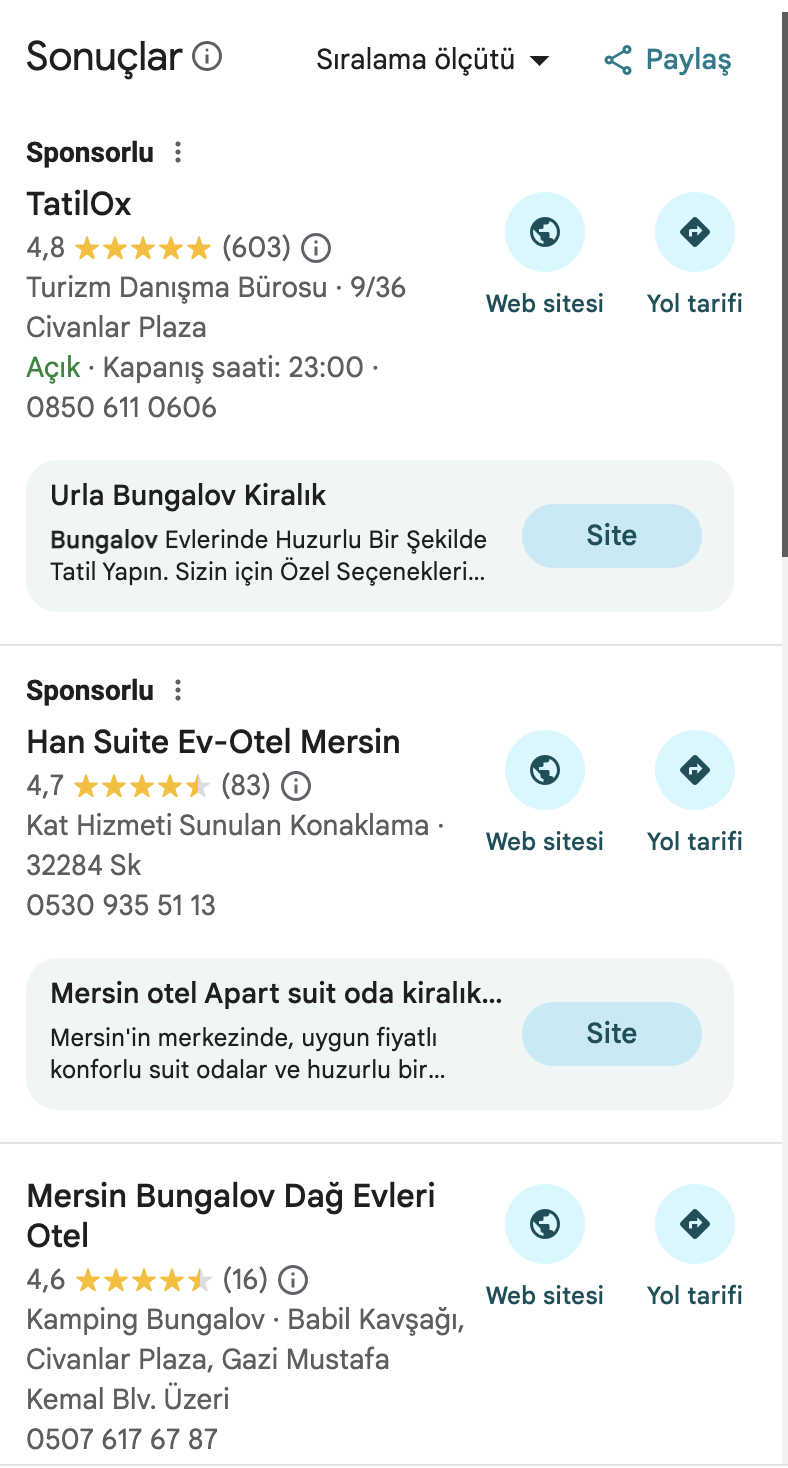788x1468 pixels.
Task: Open Han Suite Ev-Otel website icon
Action: coord(545,771)
